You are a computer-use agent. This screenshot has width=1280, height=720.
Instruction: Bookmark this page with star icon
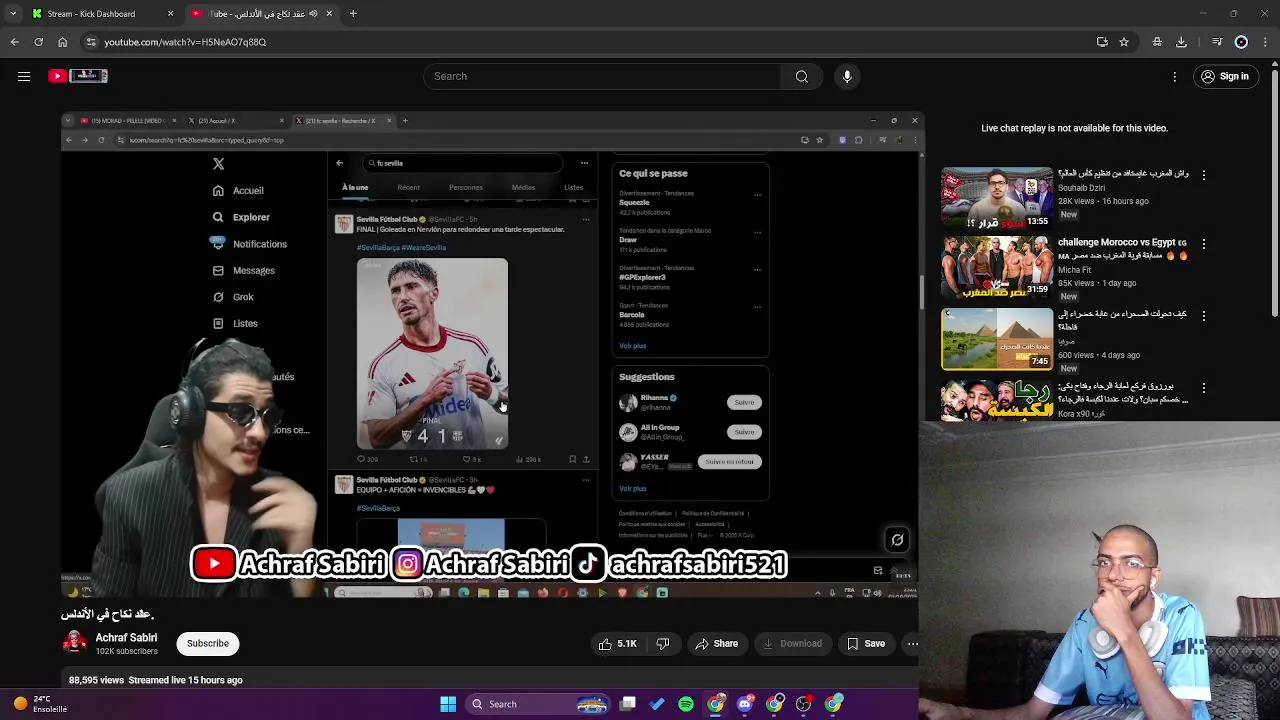(x=1124, y=42)
